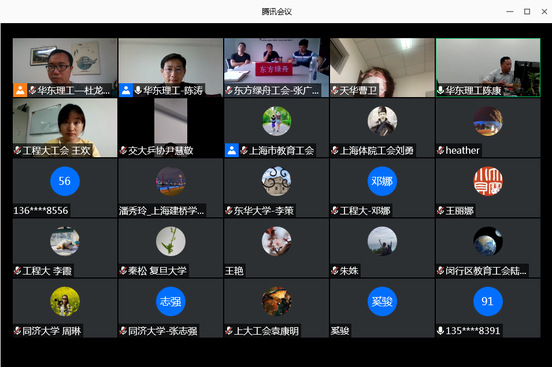Click the red seal avatar of 王丽娜
The height and width of the screenshot is (367, 552).
tap(488, 181)
